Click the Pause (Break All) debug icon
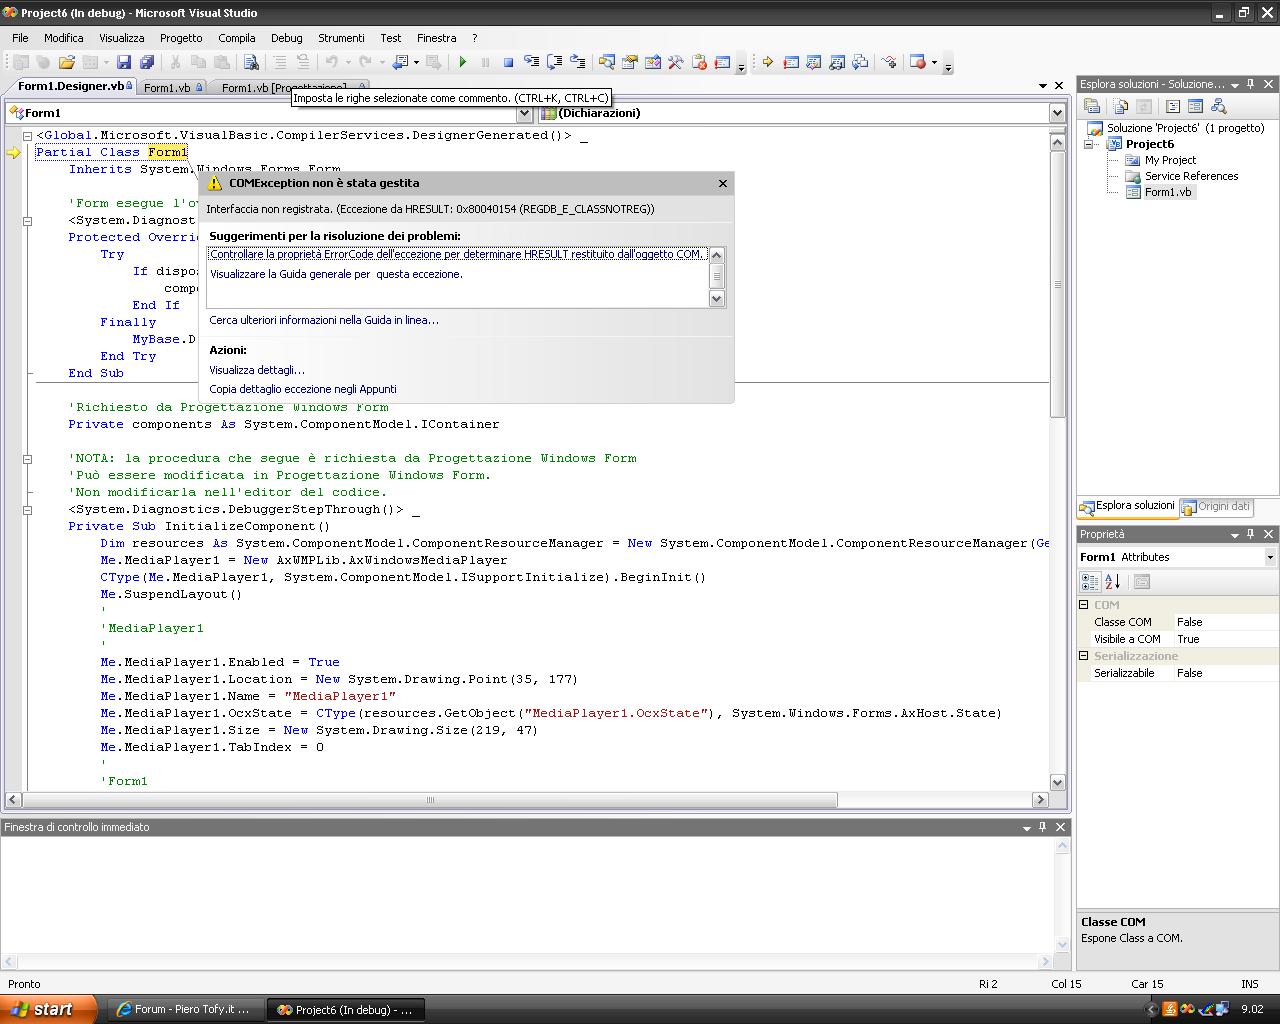This screenshot has height=1024, width=1280. click(x=485, y=62)
